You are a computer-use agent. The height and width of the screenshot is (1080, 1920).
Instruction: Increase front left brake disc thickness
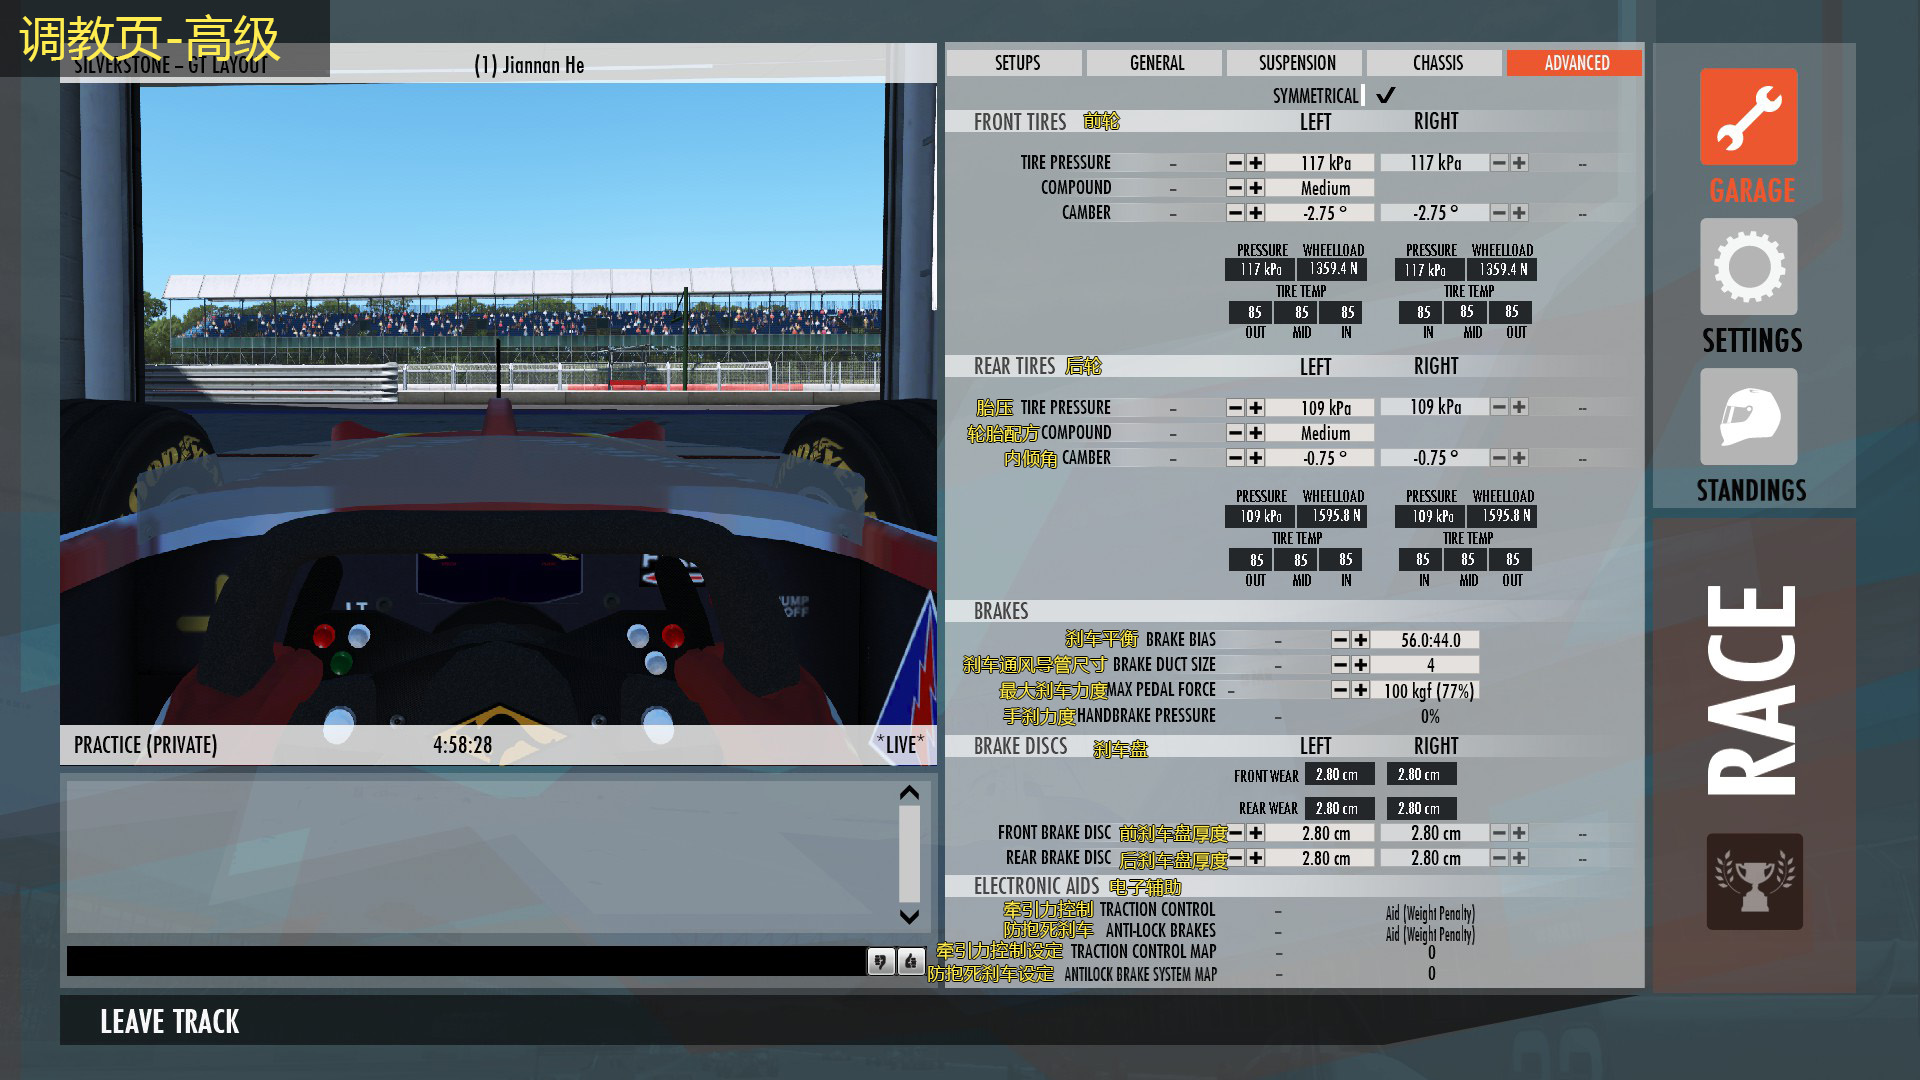[x=1256, y=833]
